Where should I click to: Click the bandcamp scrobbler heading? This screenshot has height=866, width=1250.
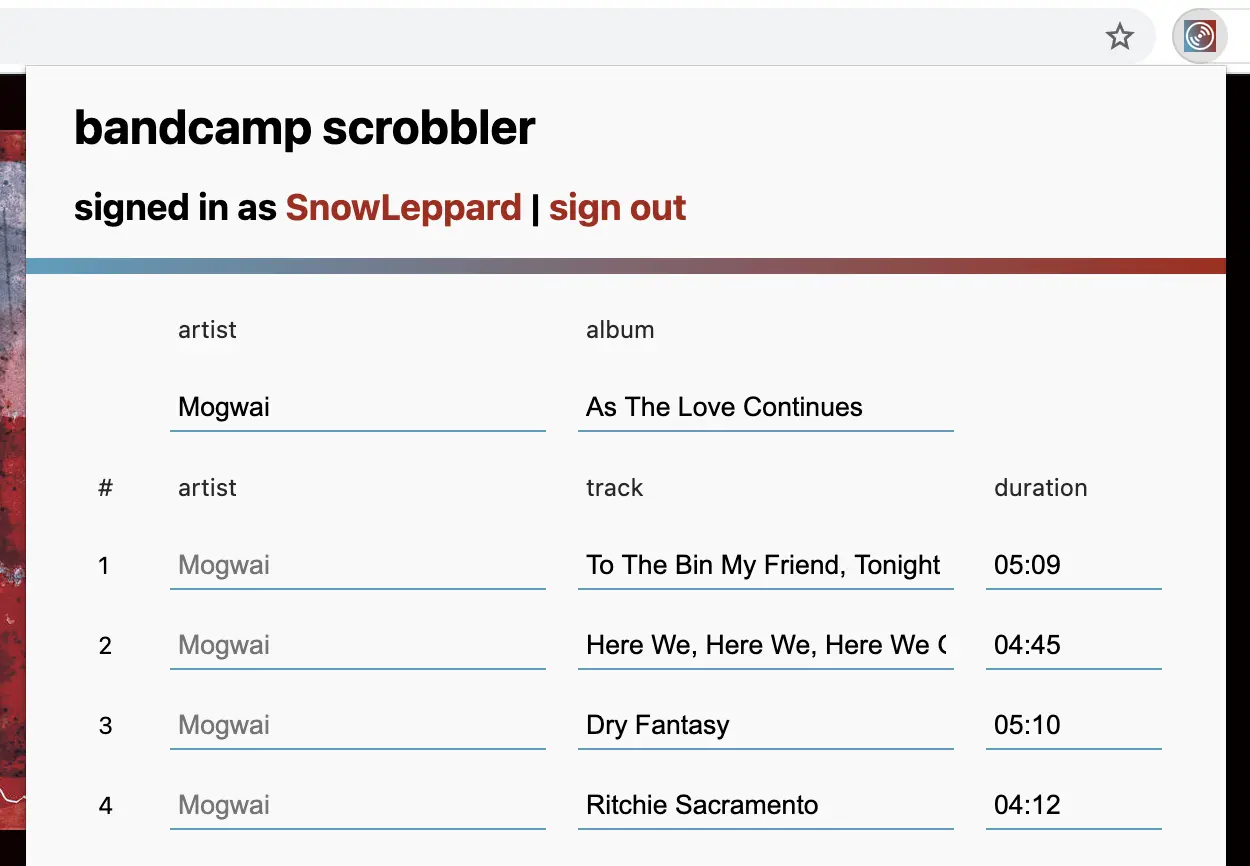[x=304, y=129]
